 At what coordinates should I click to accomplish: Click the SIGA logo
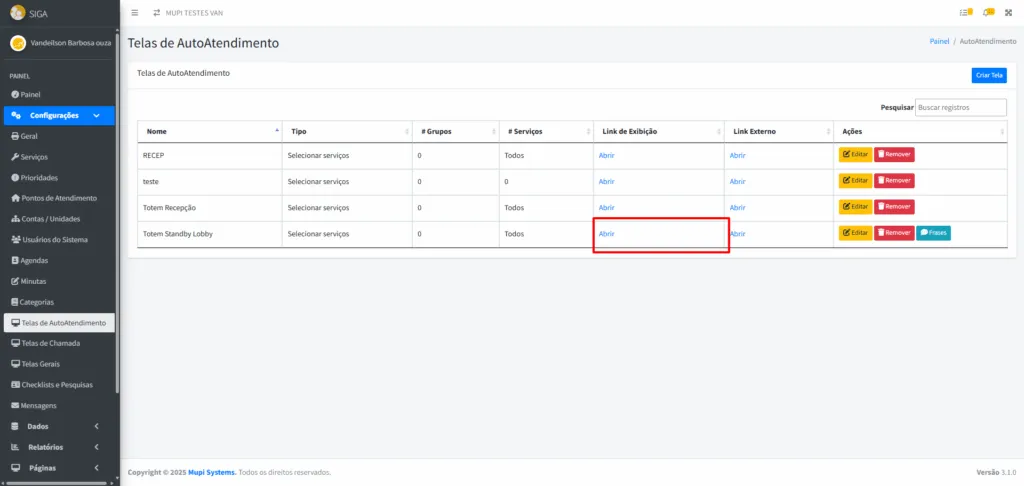[17, 13]
